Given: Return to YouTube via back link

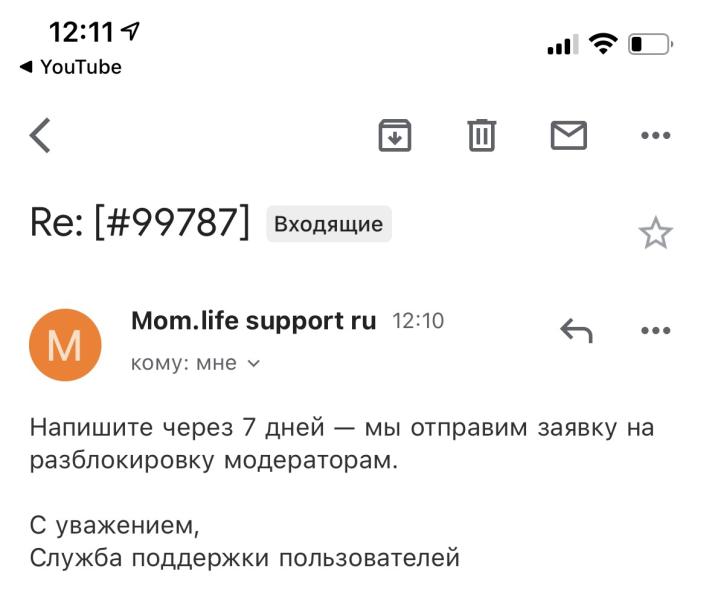Looking at the screenshot, I should pos(70,67).
